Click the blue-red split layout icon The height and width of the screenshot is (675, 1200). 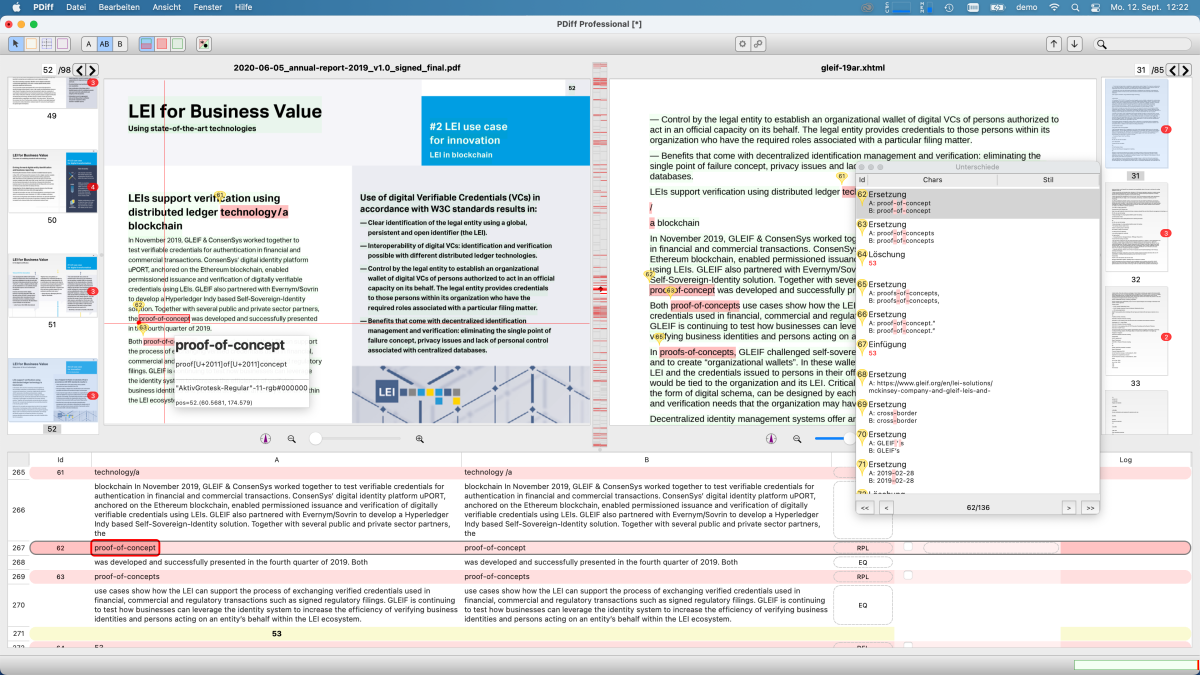146,44
